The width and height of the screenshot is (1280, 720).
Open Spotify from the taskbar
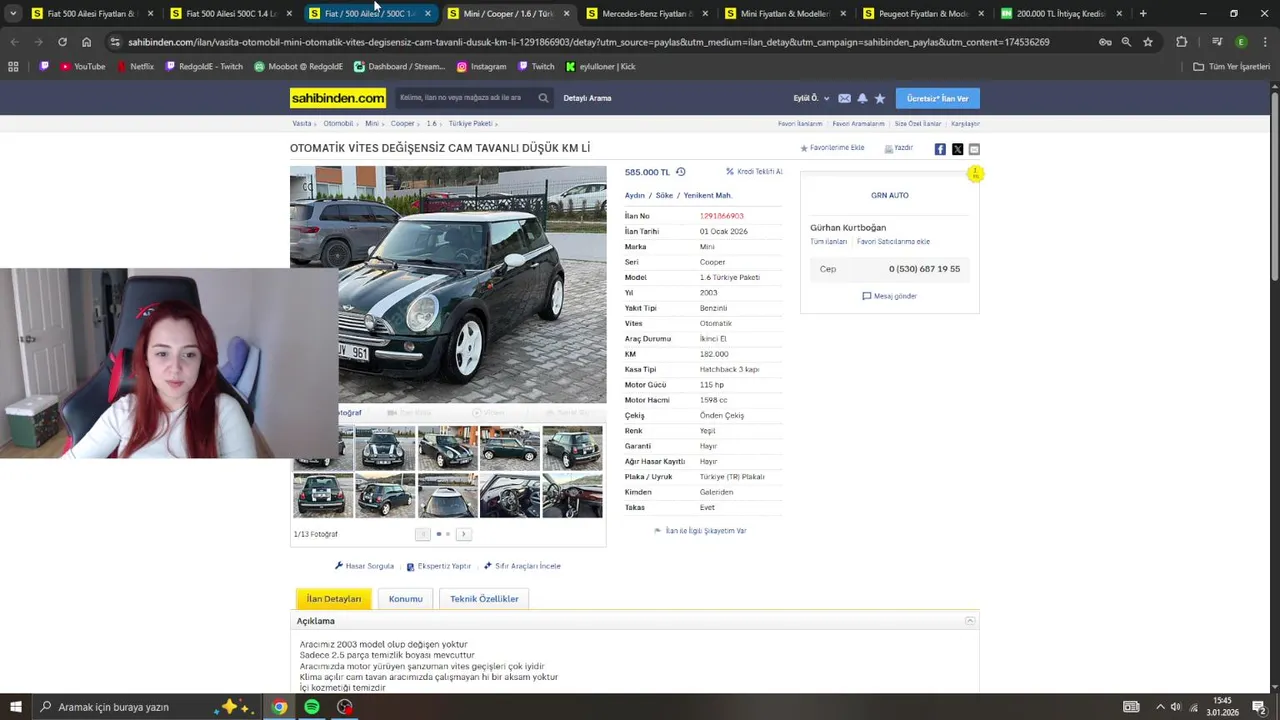[x=312, y=707]
